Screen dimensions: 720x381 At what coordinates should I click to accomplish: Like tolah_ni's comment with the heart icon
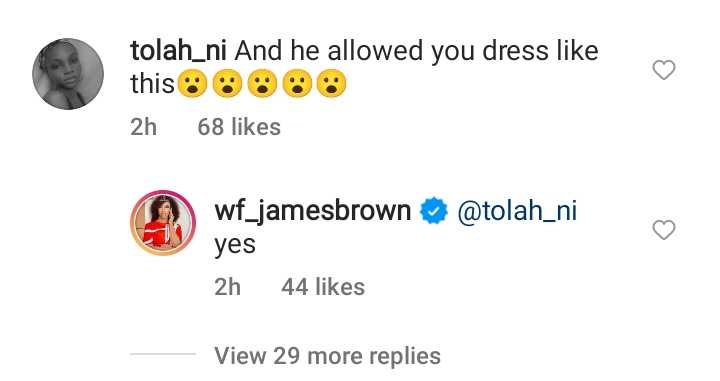click(664, 70)
